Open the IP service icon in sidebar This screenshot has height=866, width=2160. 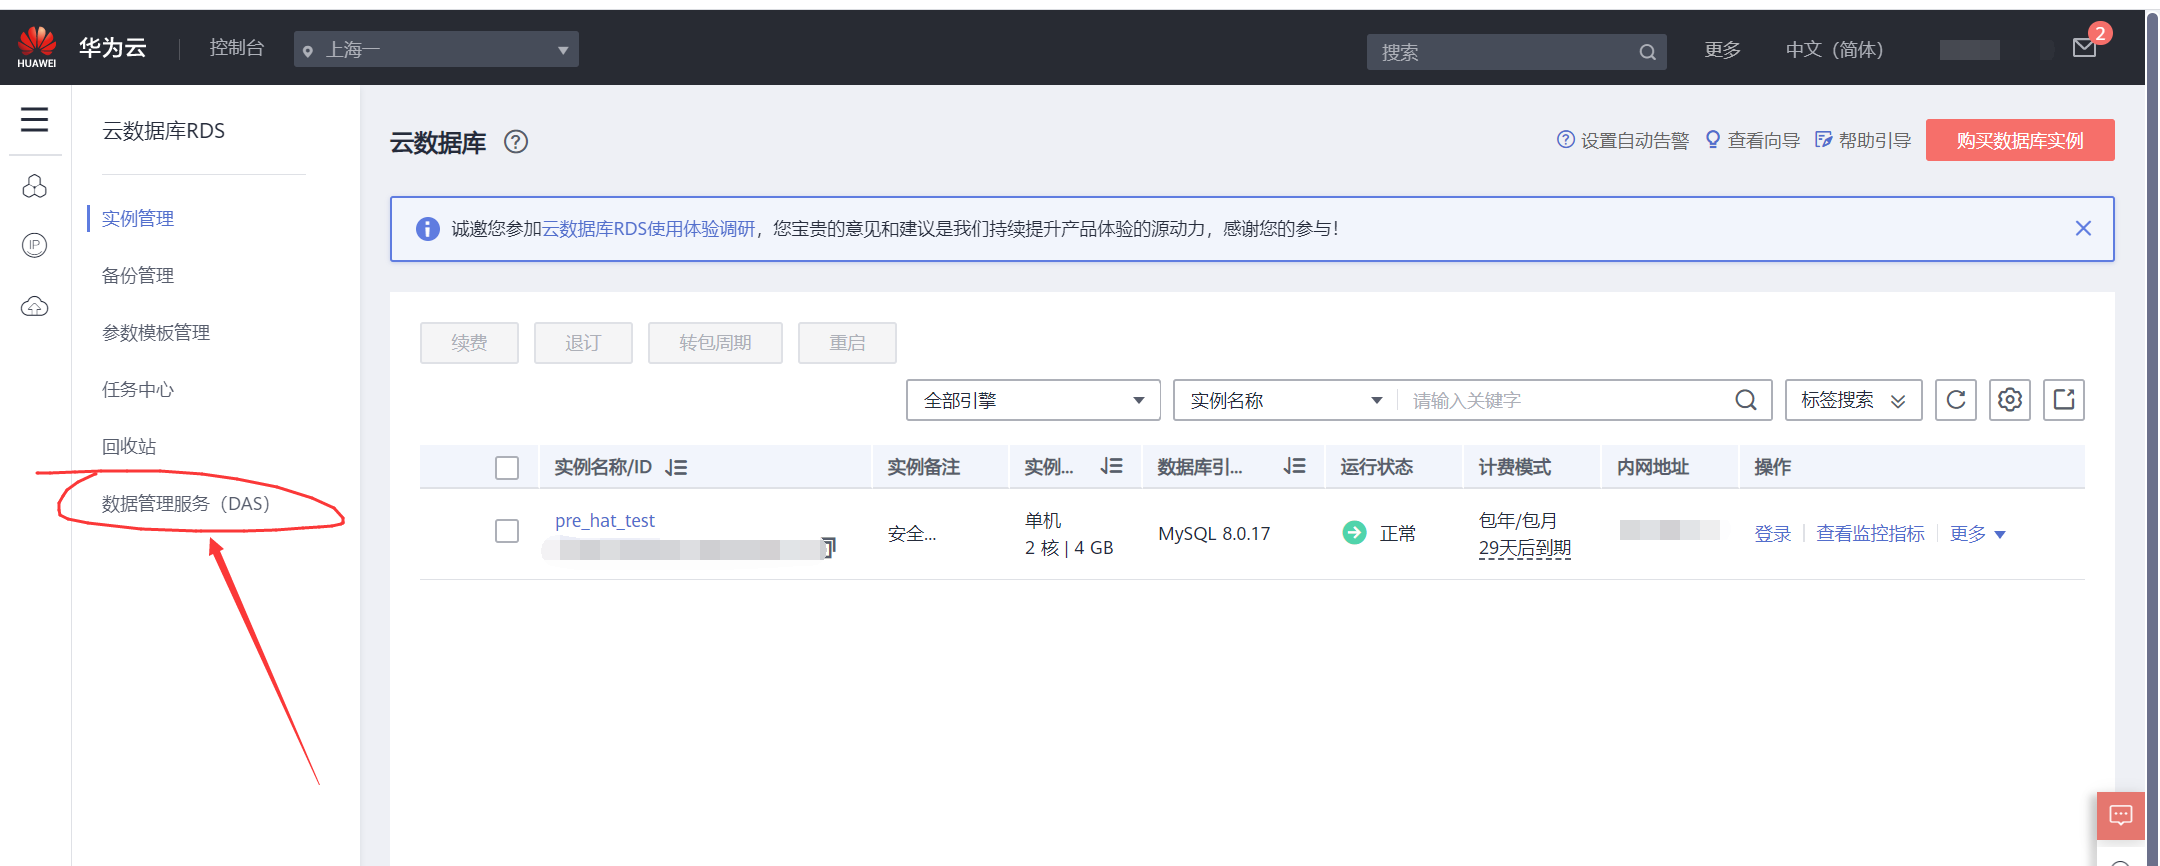pos(35,245)
